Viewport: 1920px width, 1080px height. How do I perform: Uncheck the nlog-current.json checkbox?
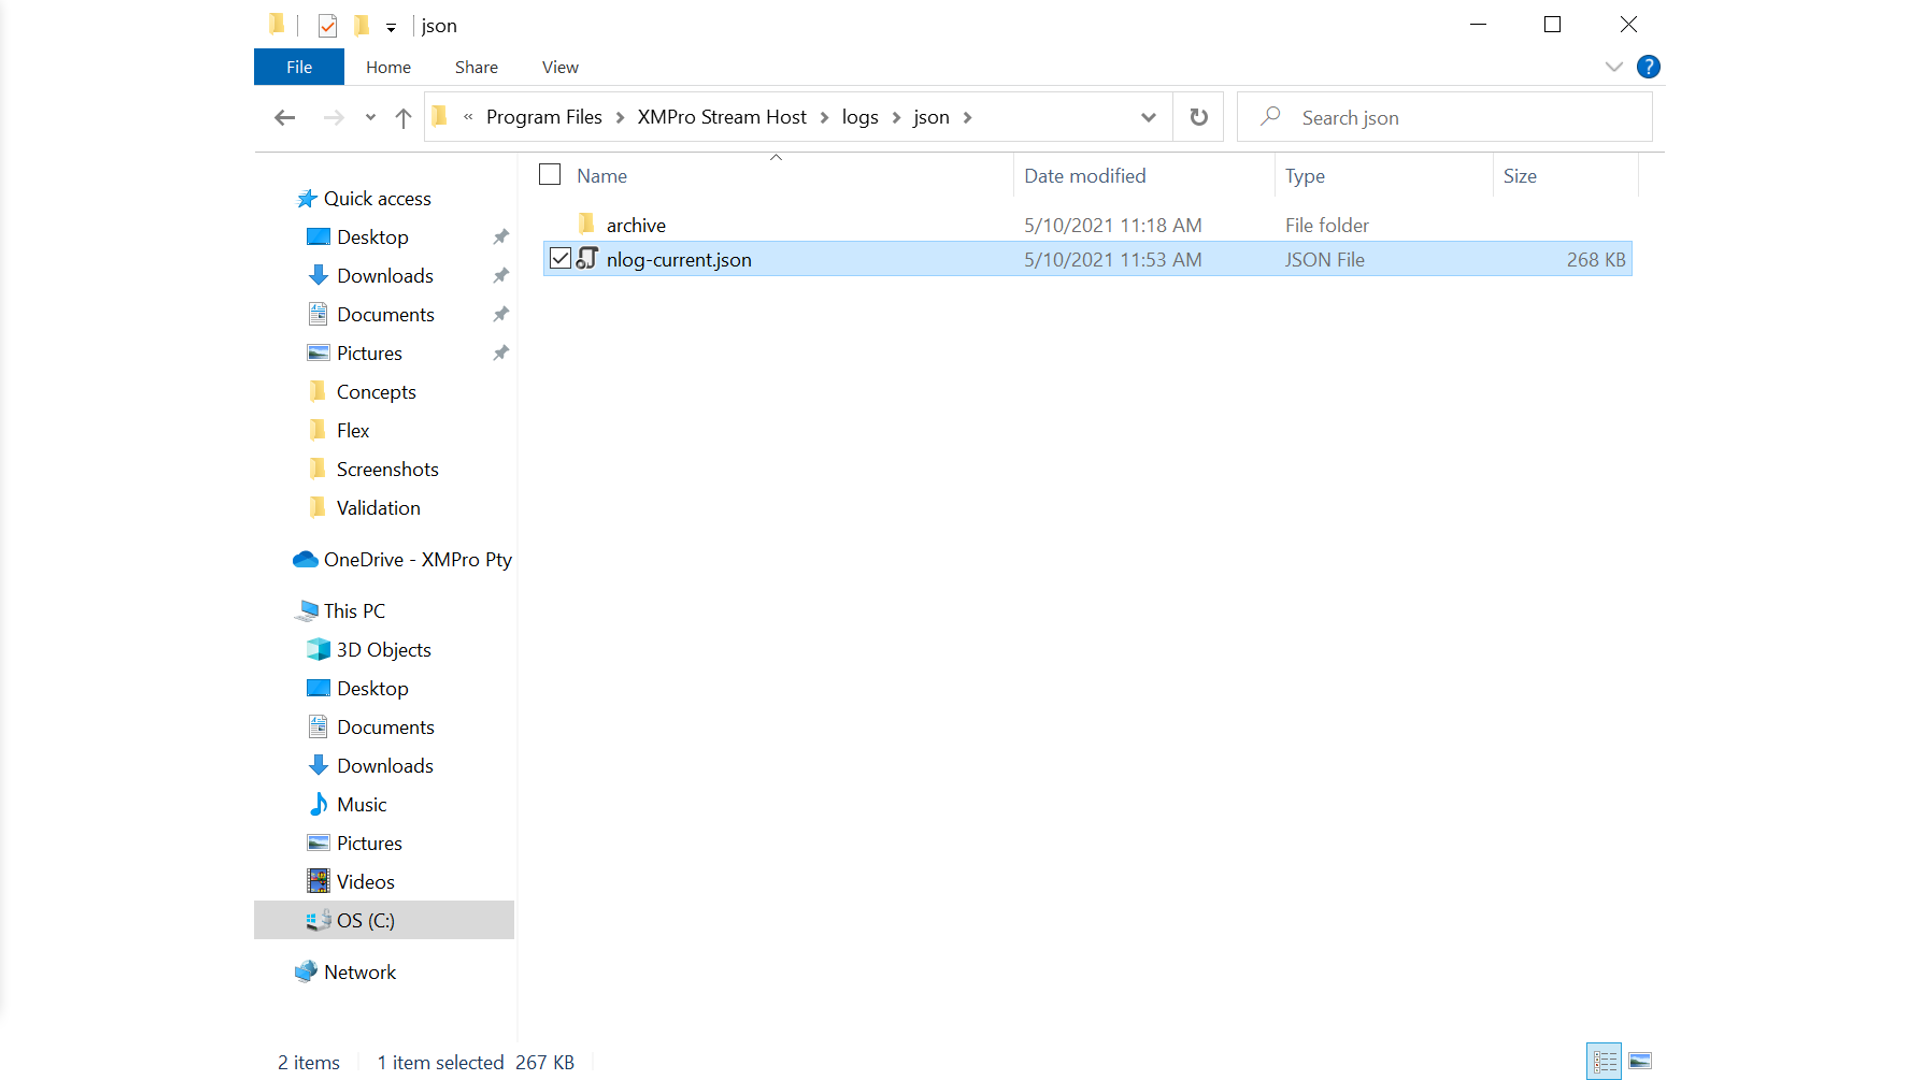click(560, 258)
